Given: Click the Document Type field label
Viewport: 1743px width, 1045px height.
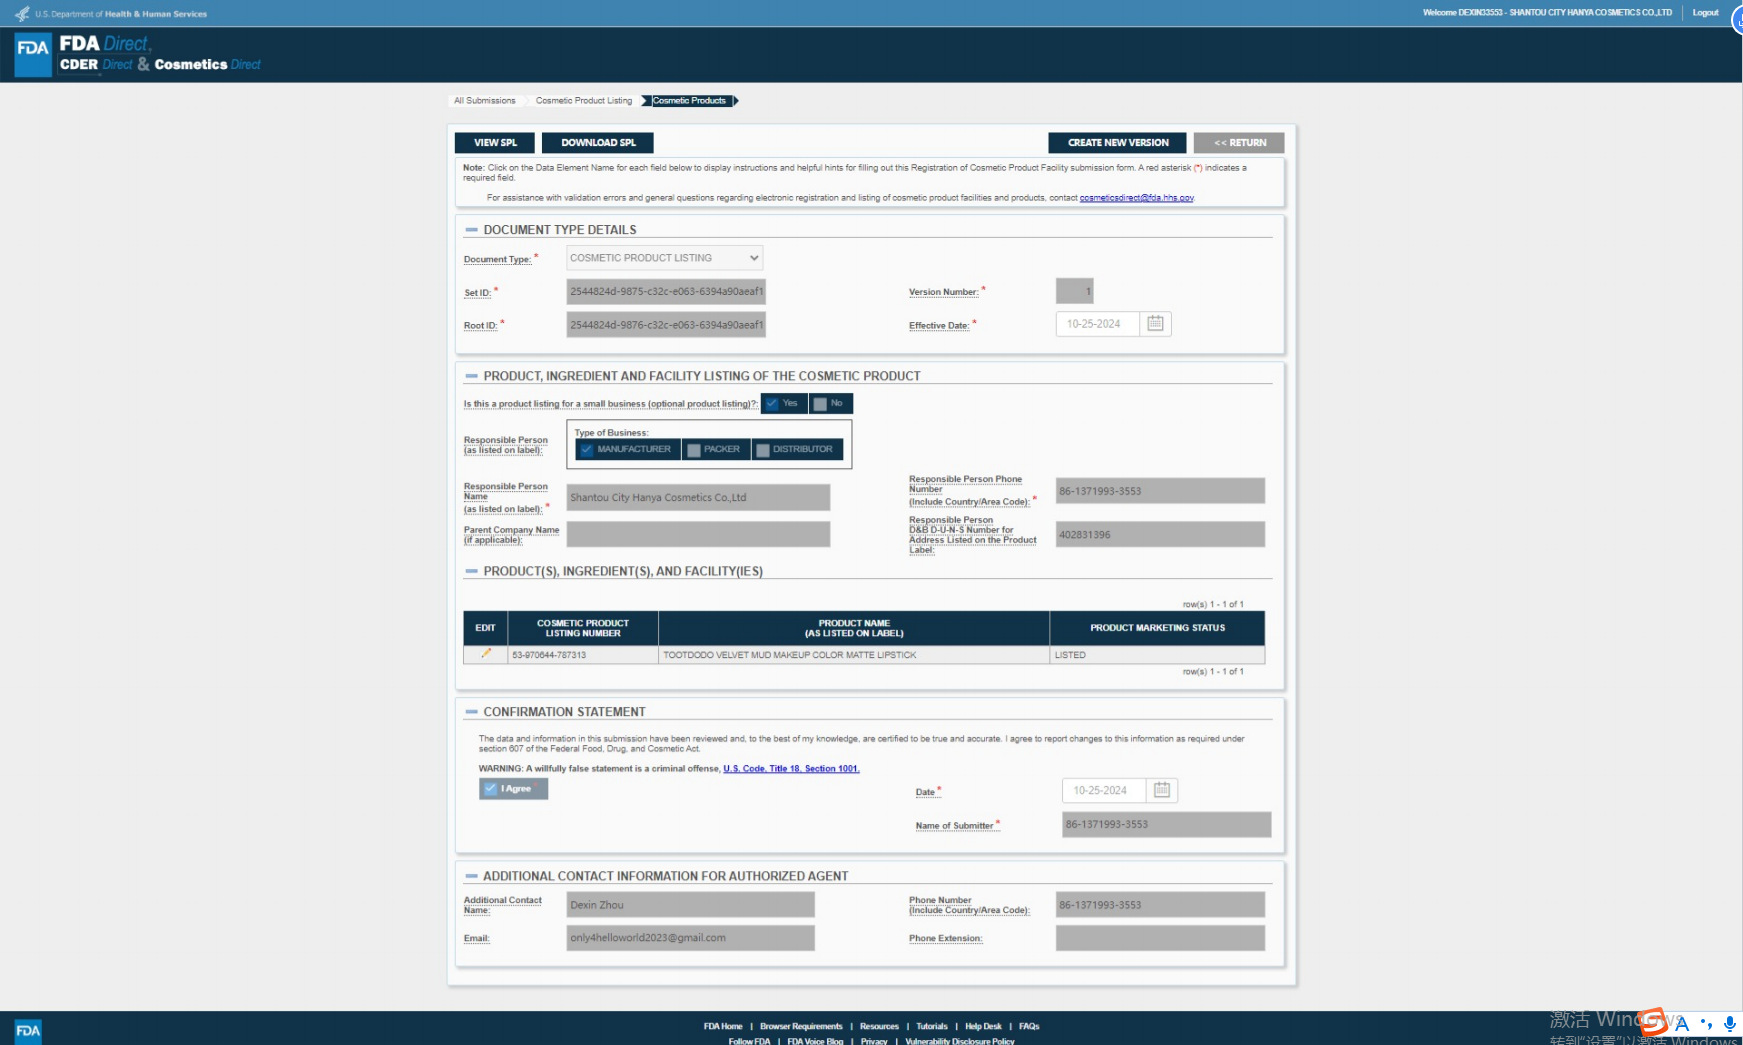Looking at the screenshot, I should point(497,259).
